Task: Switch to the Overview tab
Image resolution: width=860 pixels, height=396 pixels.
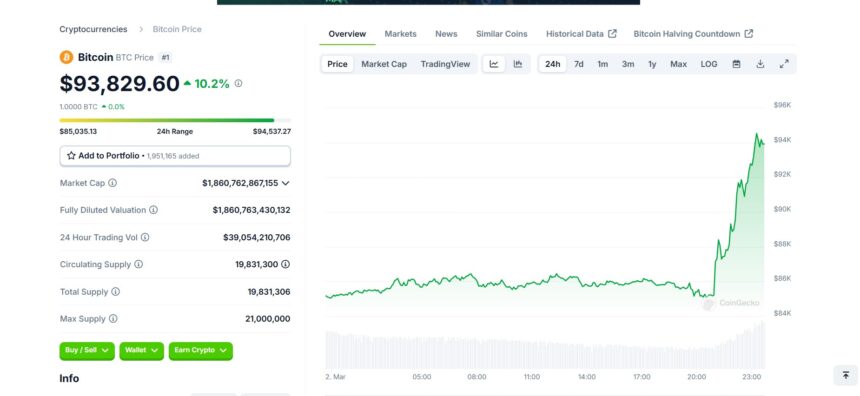Action: 347,34
